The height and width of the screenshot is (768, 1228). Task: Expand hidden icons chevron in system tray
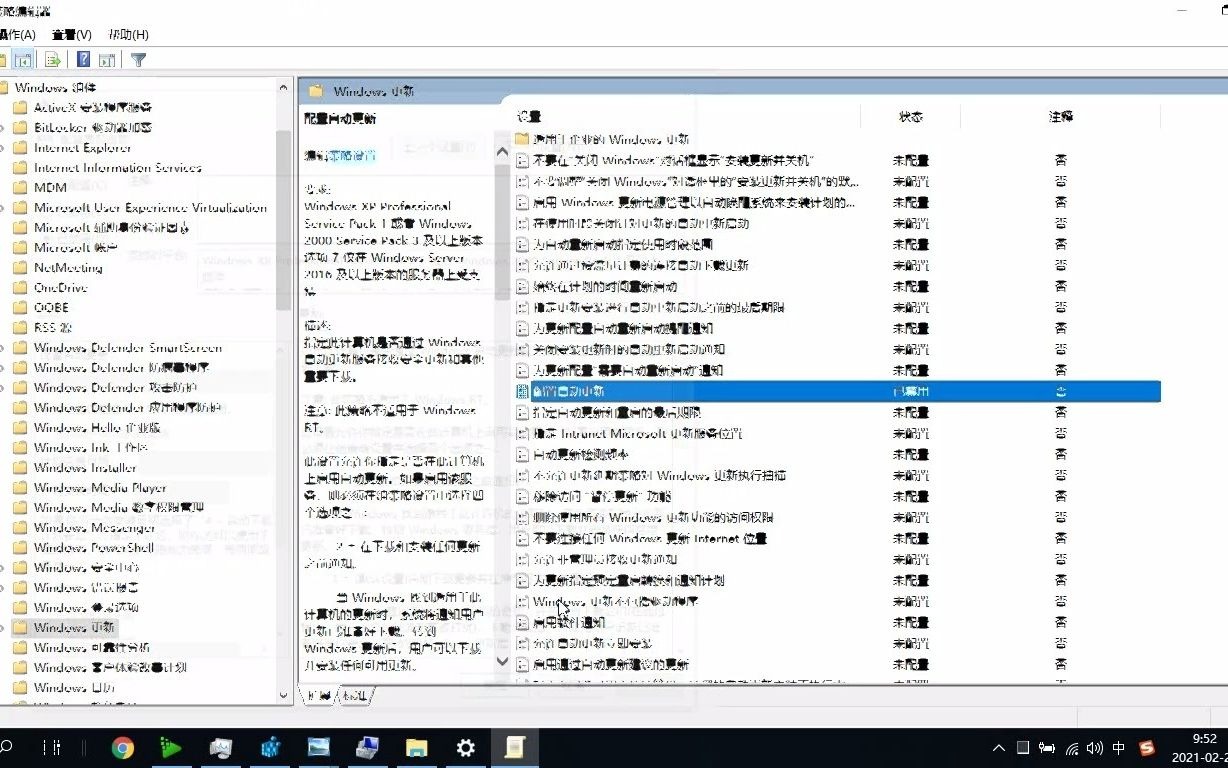(x=999, y=747)
